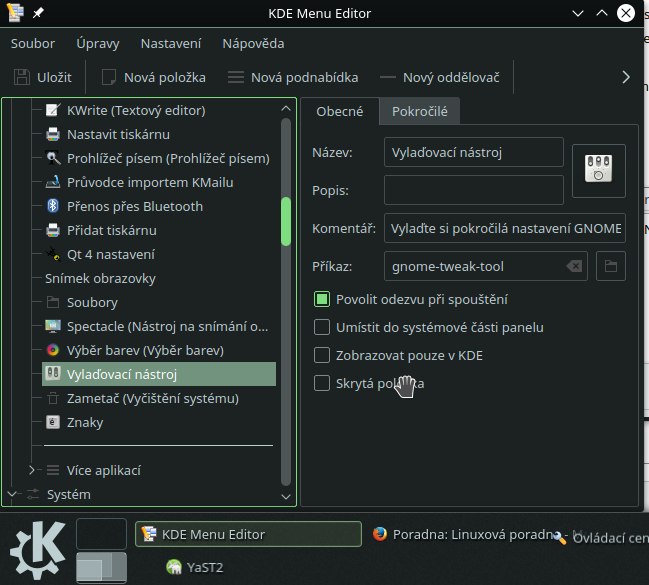
Task: Clear the Příkaz command field
Action: point(574,266)
